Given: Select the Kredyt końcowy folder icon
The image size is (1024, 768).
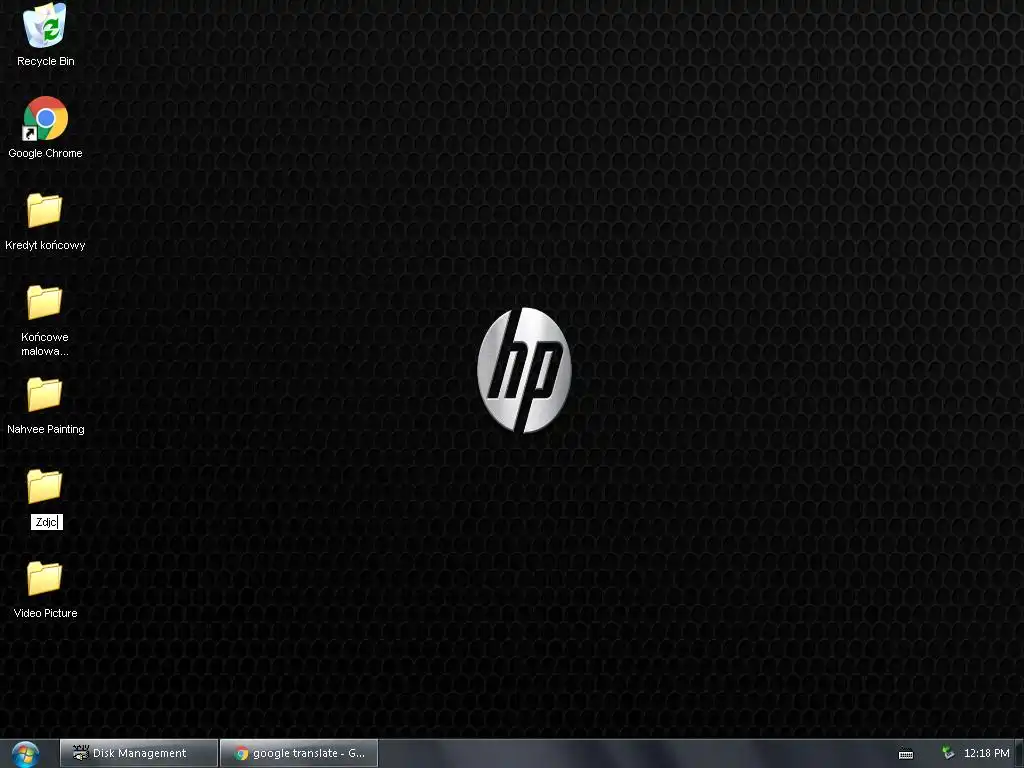Looking at the screenshot, I should 44,210.
